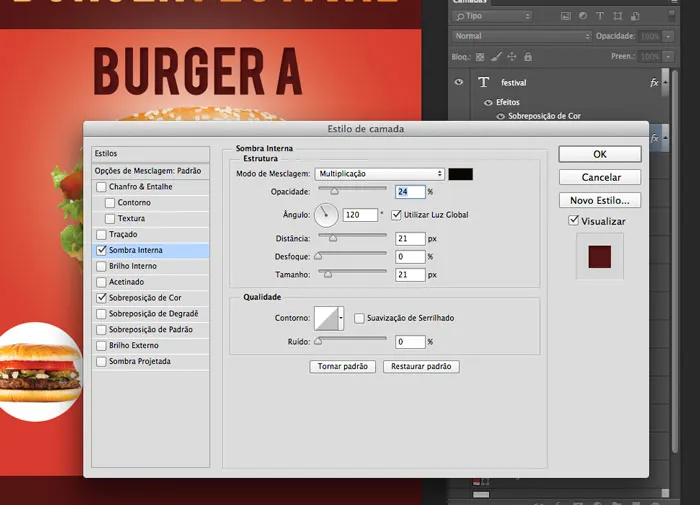Open the Modo de Mesclagem dropdown
700x505 pixels.
[x=380, y=174]
